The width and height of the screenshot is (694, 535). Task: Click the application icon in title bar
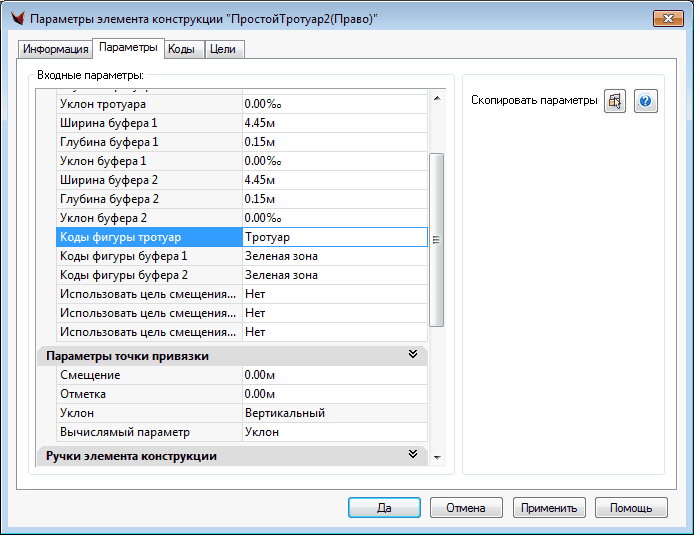[x=14, y=19]
